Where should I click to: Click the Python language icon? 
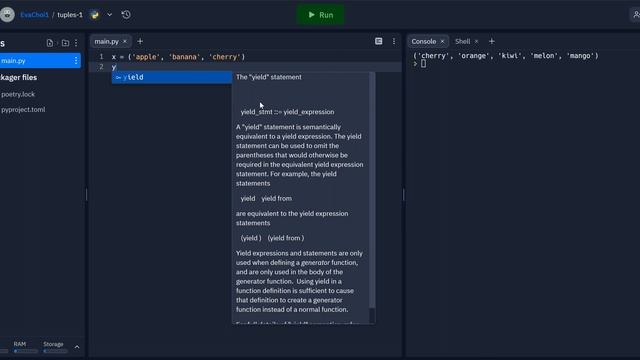click(95, 15)
